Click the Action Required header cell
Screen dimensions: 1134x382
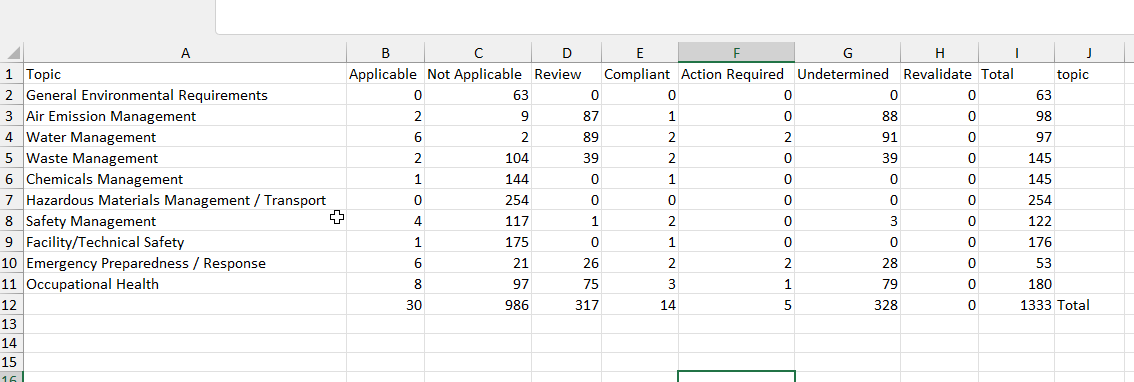pyautogui.click(x=736, y=74)
